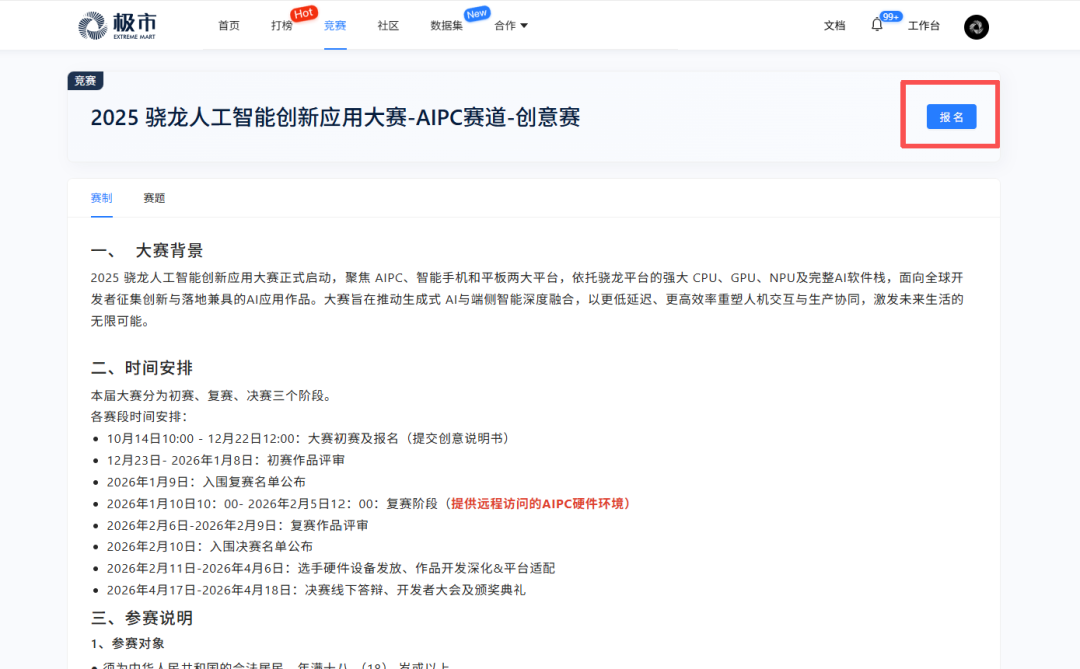Click the line 10月14日10:00 - 12月22日12:00 大赛初赛及报名
This screenshot has width=1080, height=669.
pos(307,438)
